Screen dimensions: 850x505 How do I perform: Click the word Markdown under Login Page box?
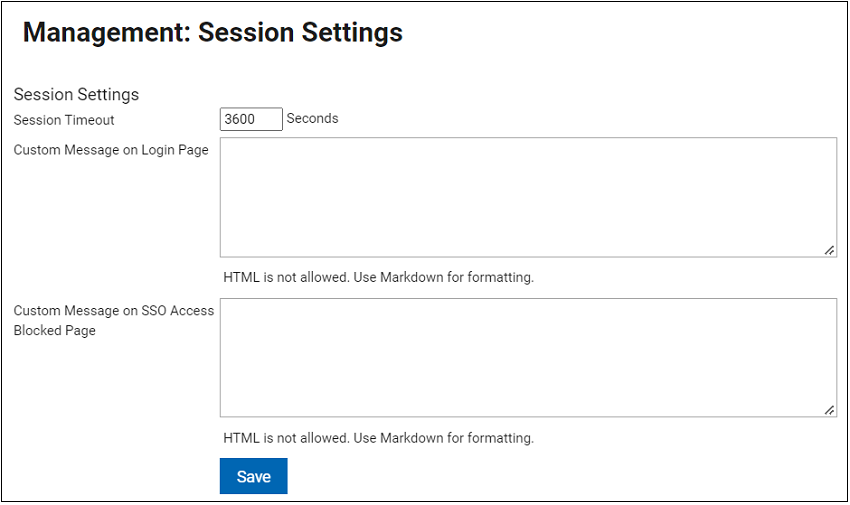412,277
